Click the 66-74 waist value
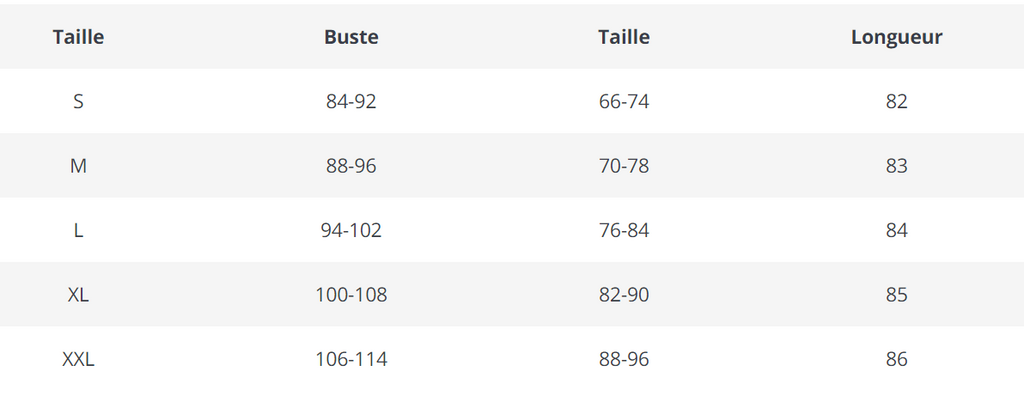The height and width of the screenshot is (402, 1024). (624, 102)
